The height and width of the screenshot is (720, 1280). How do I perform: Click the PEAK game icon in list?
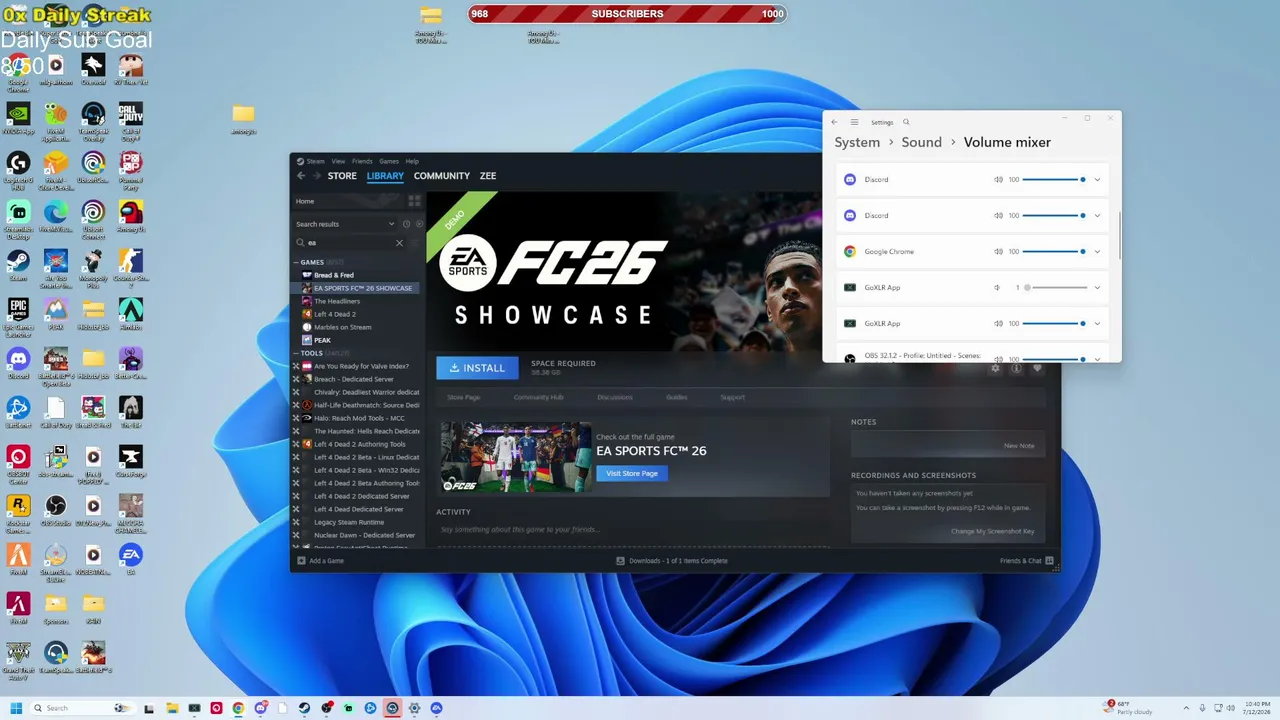click(x=307, y=340)
